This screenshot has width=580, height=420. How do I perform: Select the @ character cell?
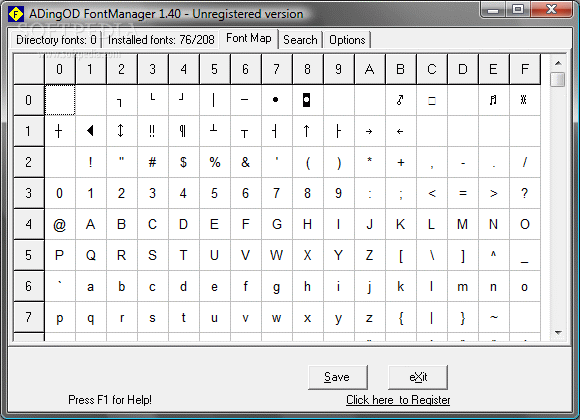(x=60, y=224)
